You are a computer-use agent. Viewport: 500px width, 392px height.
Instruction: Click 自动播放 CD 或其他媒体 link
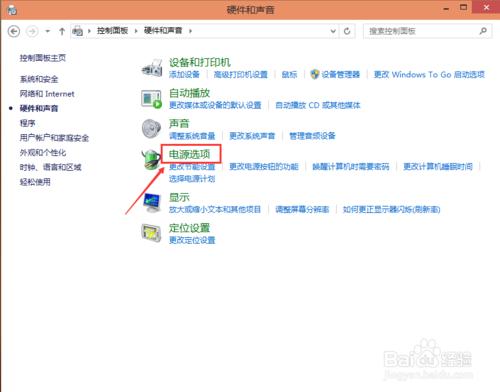point(318,105)
